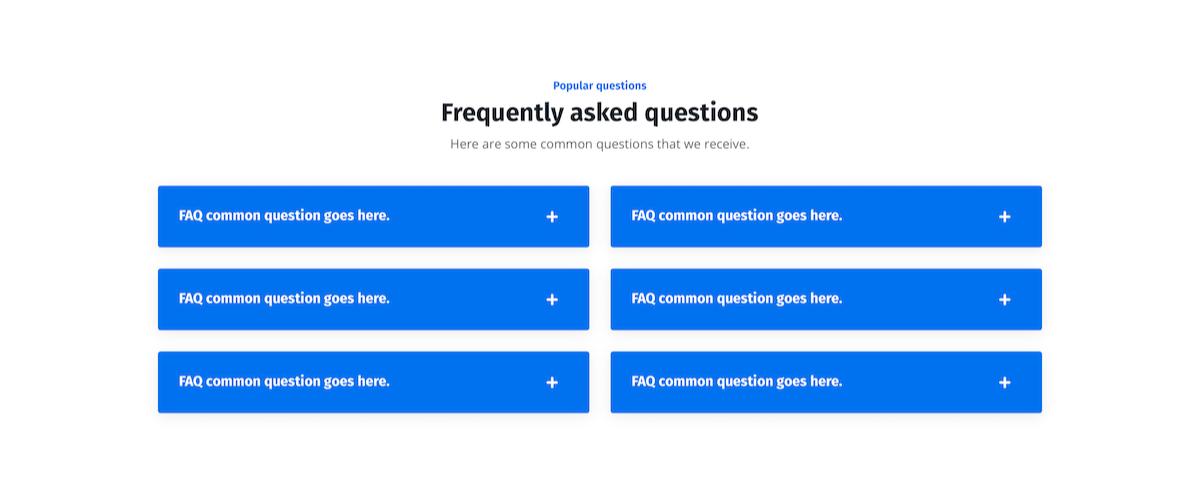Click the "Popular questions" label
Image resolution: width=1200 pixels, height=491 pixels.
600,86
